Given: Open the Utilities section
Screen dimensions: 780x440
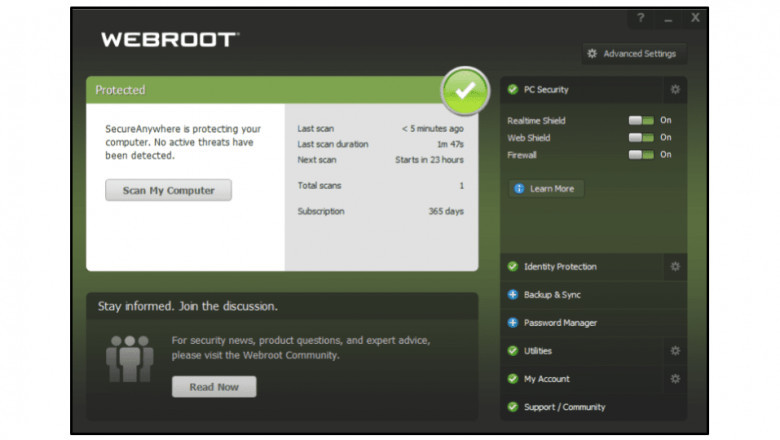Looking at the screenshot, I should click(537, 351).
